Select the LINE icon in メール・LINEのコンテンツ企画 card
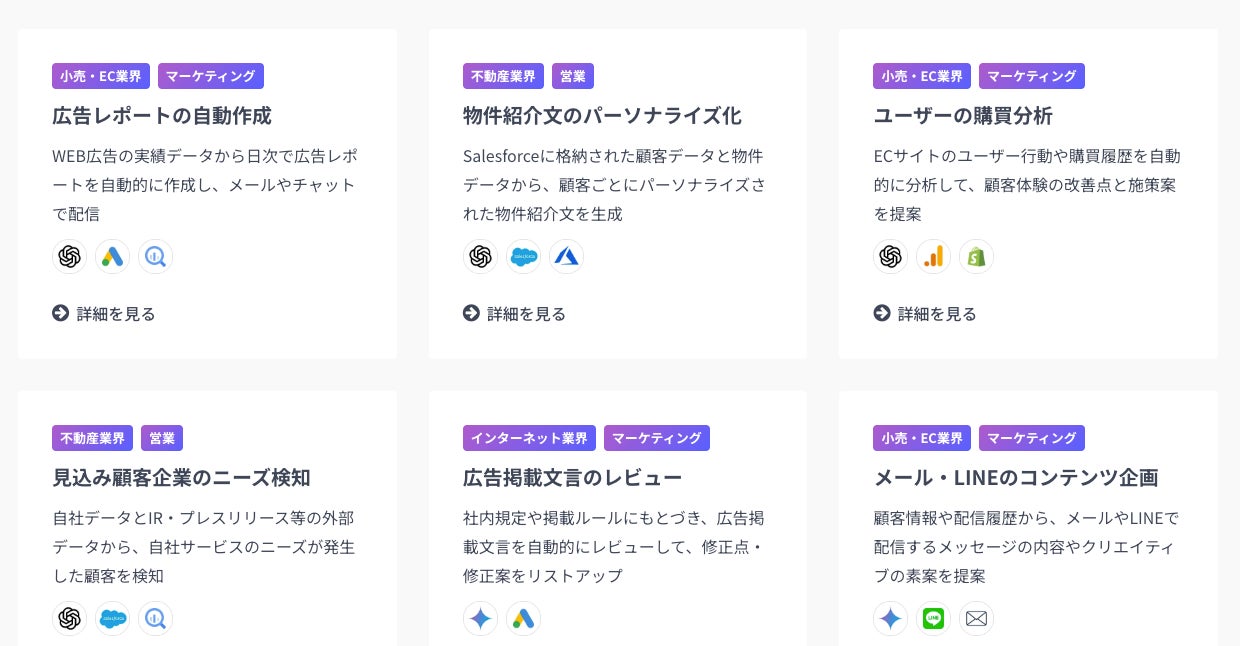The image size is (1240, 646). 933,619
